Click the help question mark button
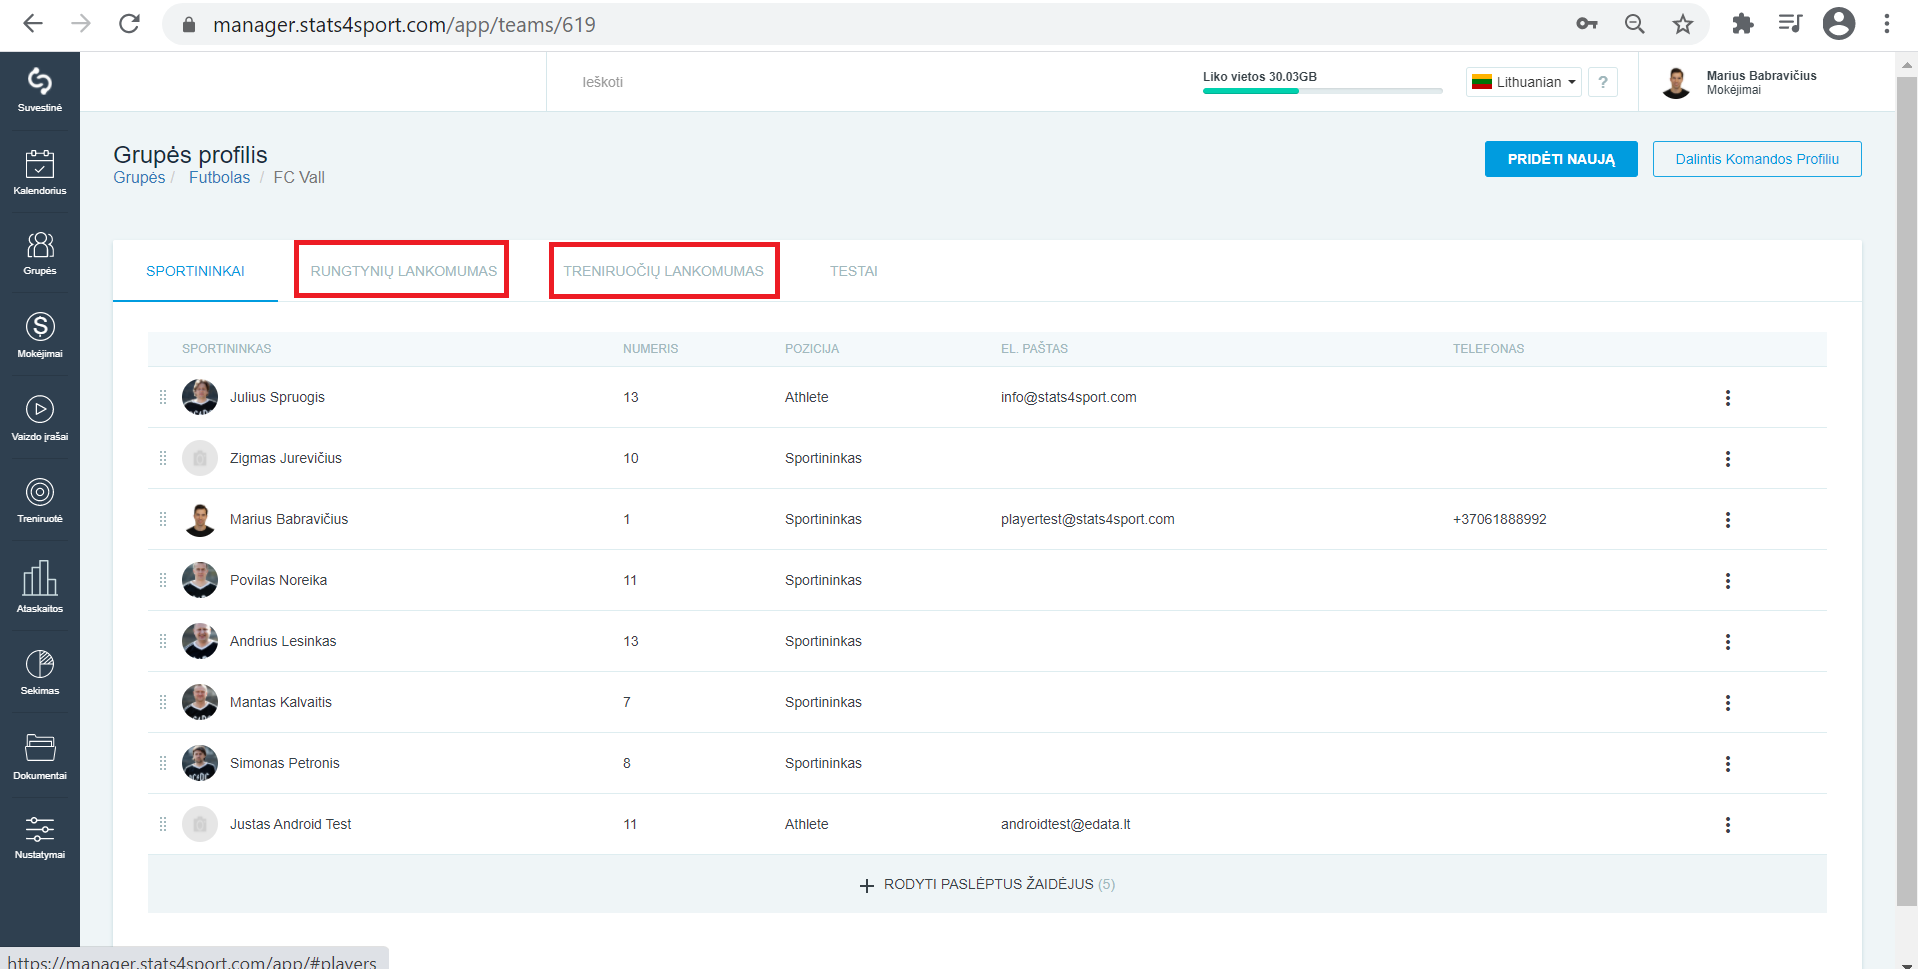1918x969 pixels. click(x=1603, y=82)
